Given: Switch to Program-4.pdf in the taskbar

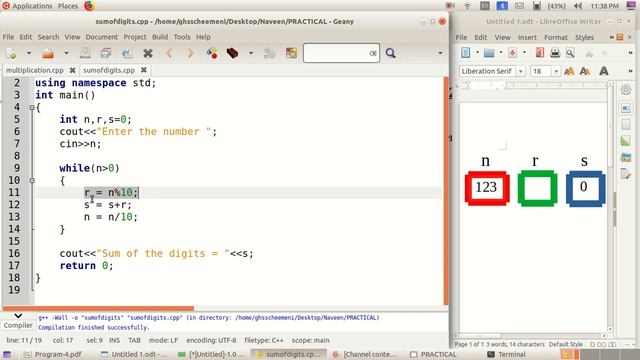Looking at the screenshot, I should pos(53,354).
